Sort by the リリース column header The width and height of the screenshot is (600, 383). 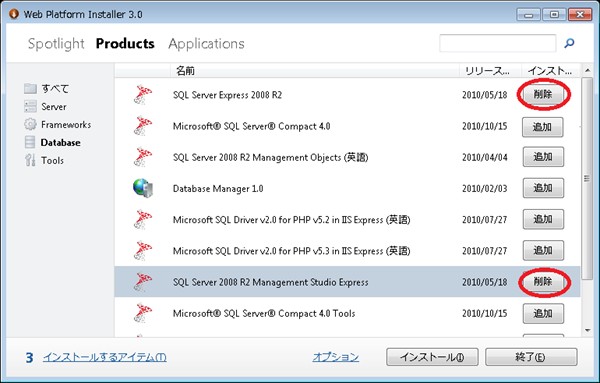pyautogui.click(x=490, y=71)
